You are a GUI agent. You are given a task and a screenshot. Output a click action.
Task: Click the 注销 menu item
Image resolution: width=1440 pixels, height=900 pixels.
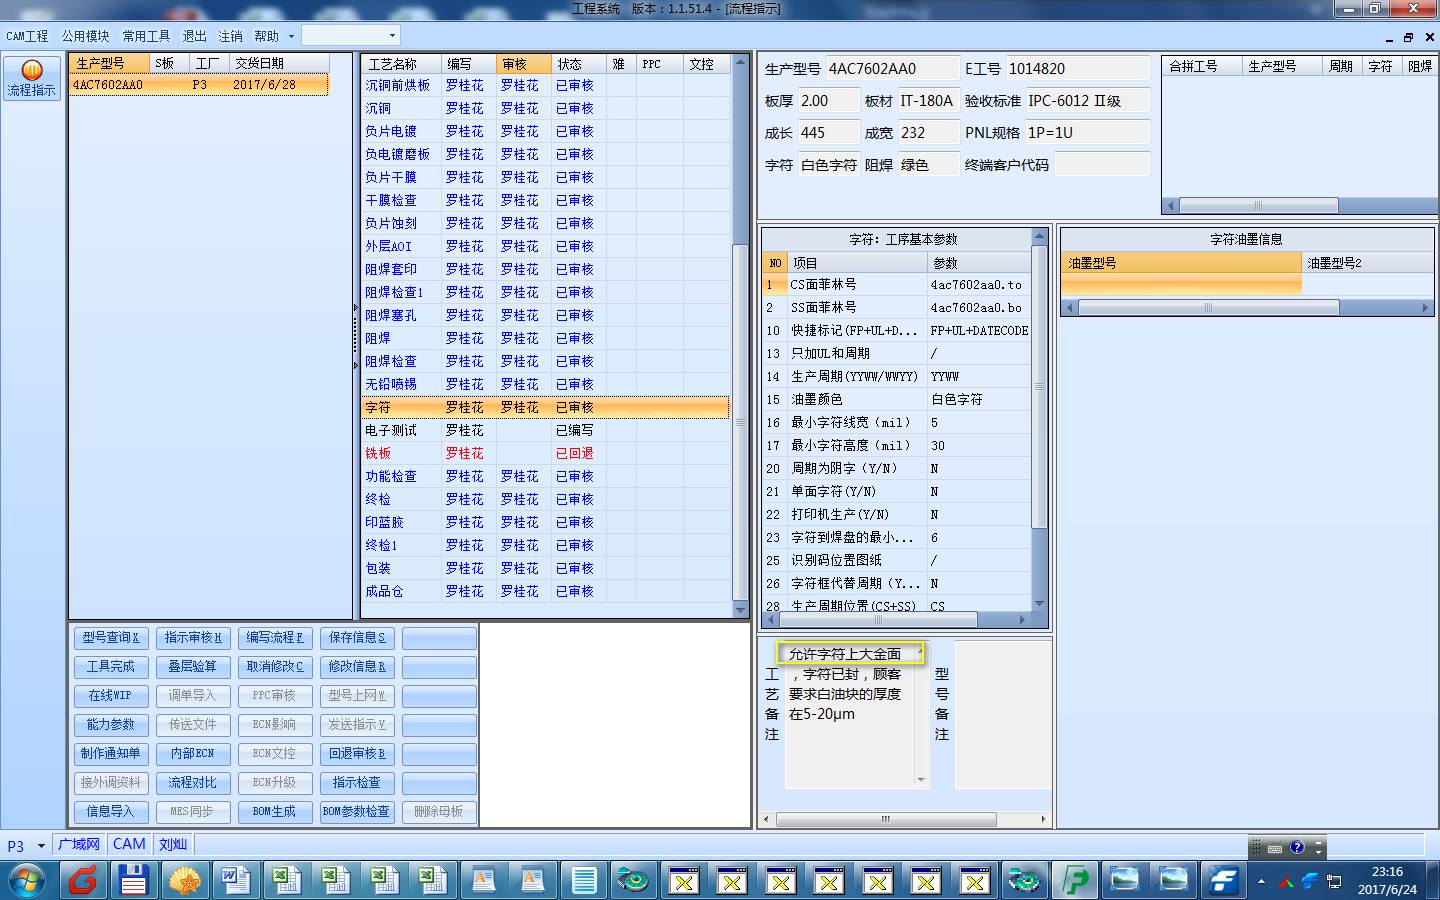(230, 36)
